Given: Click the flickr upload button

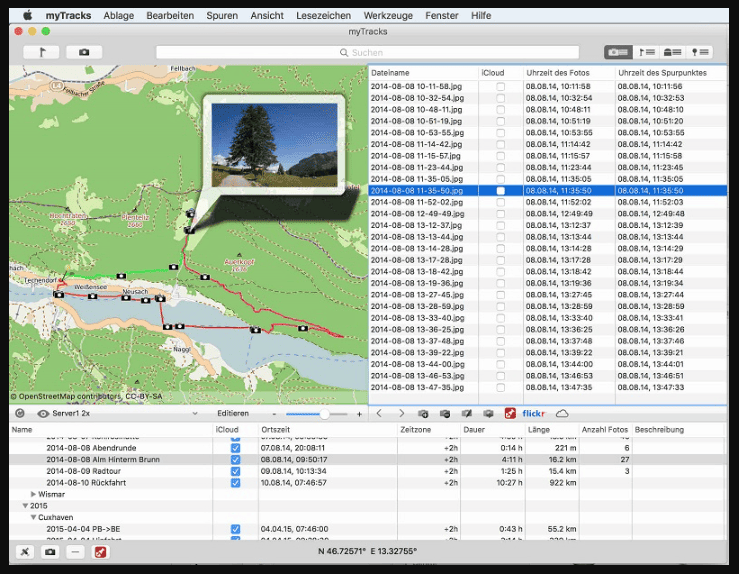Looking at the screenshot, I should [x=534, y=413].
